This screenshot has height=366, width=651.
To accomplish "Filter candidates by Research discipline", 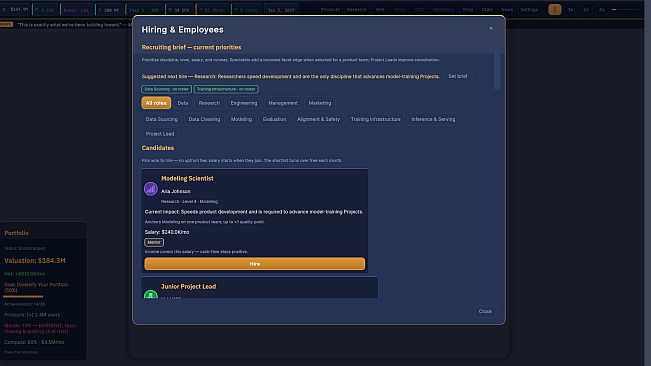I will (x=209, y=103).
